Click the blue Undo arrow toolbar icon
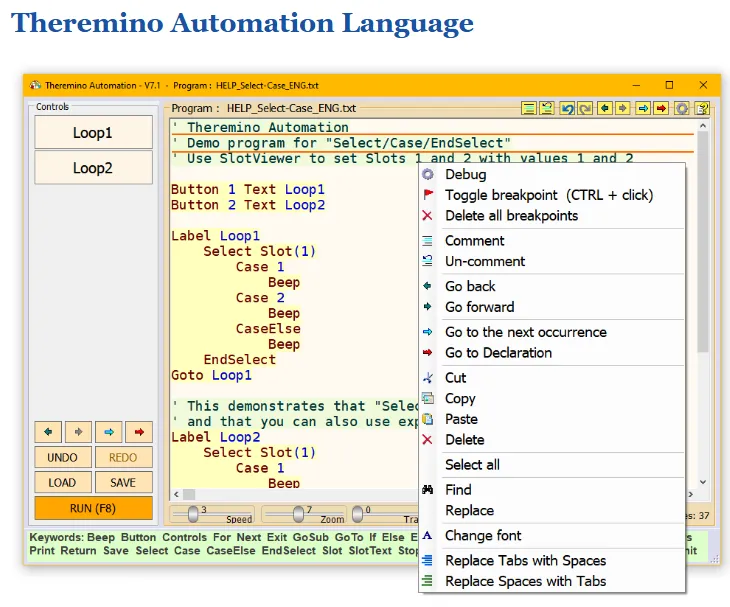The height and width of the screenshot is (607, 730). pyautogui.click(x=567, y=108)
